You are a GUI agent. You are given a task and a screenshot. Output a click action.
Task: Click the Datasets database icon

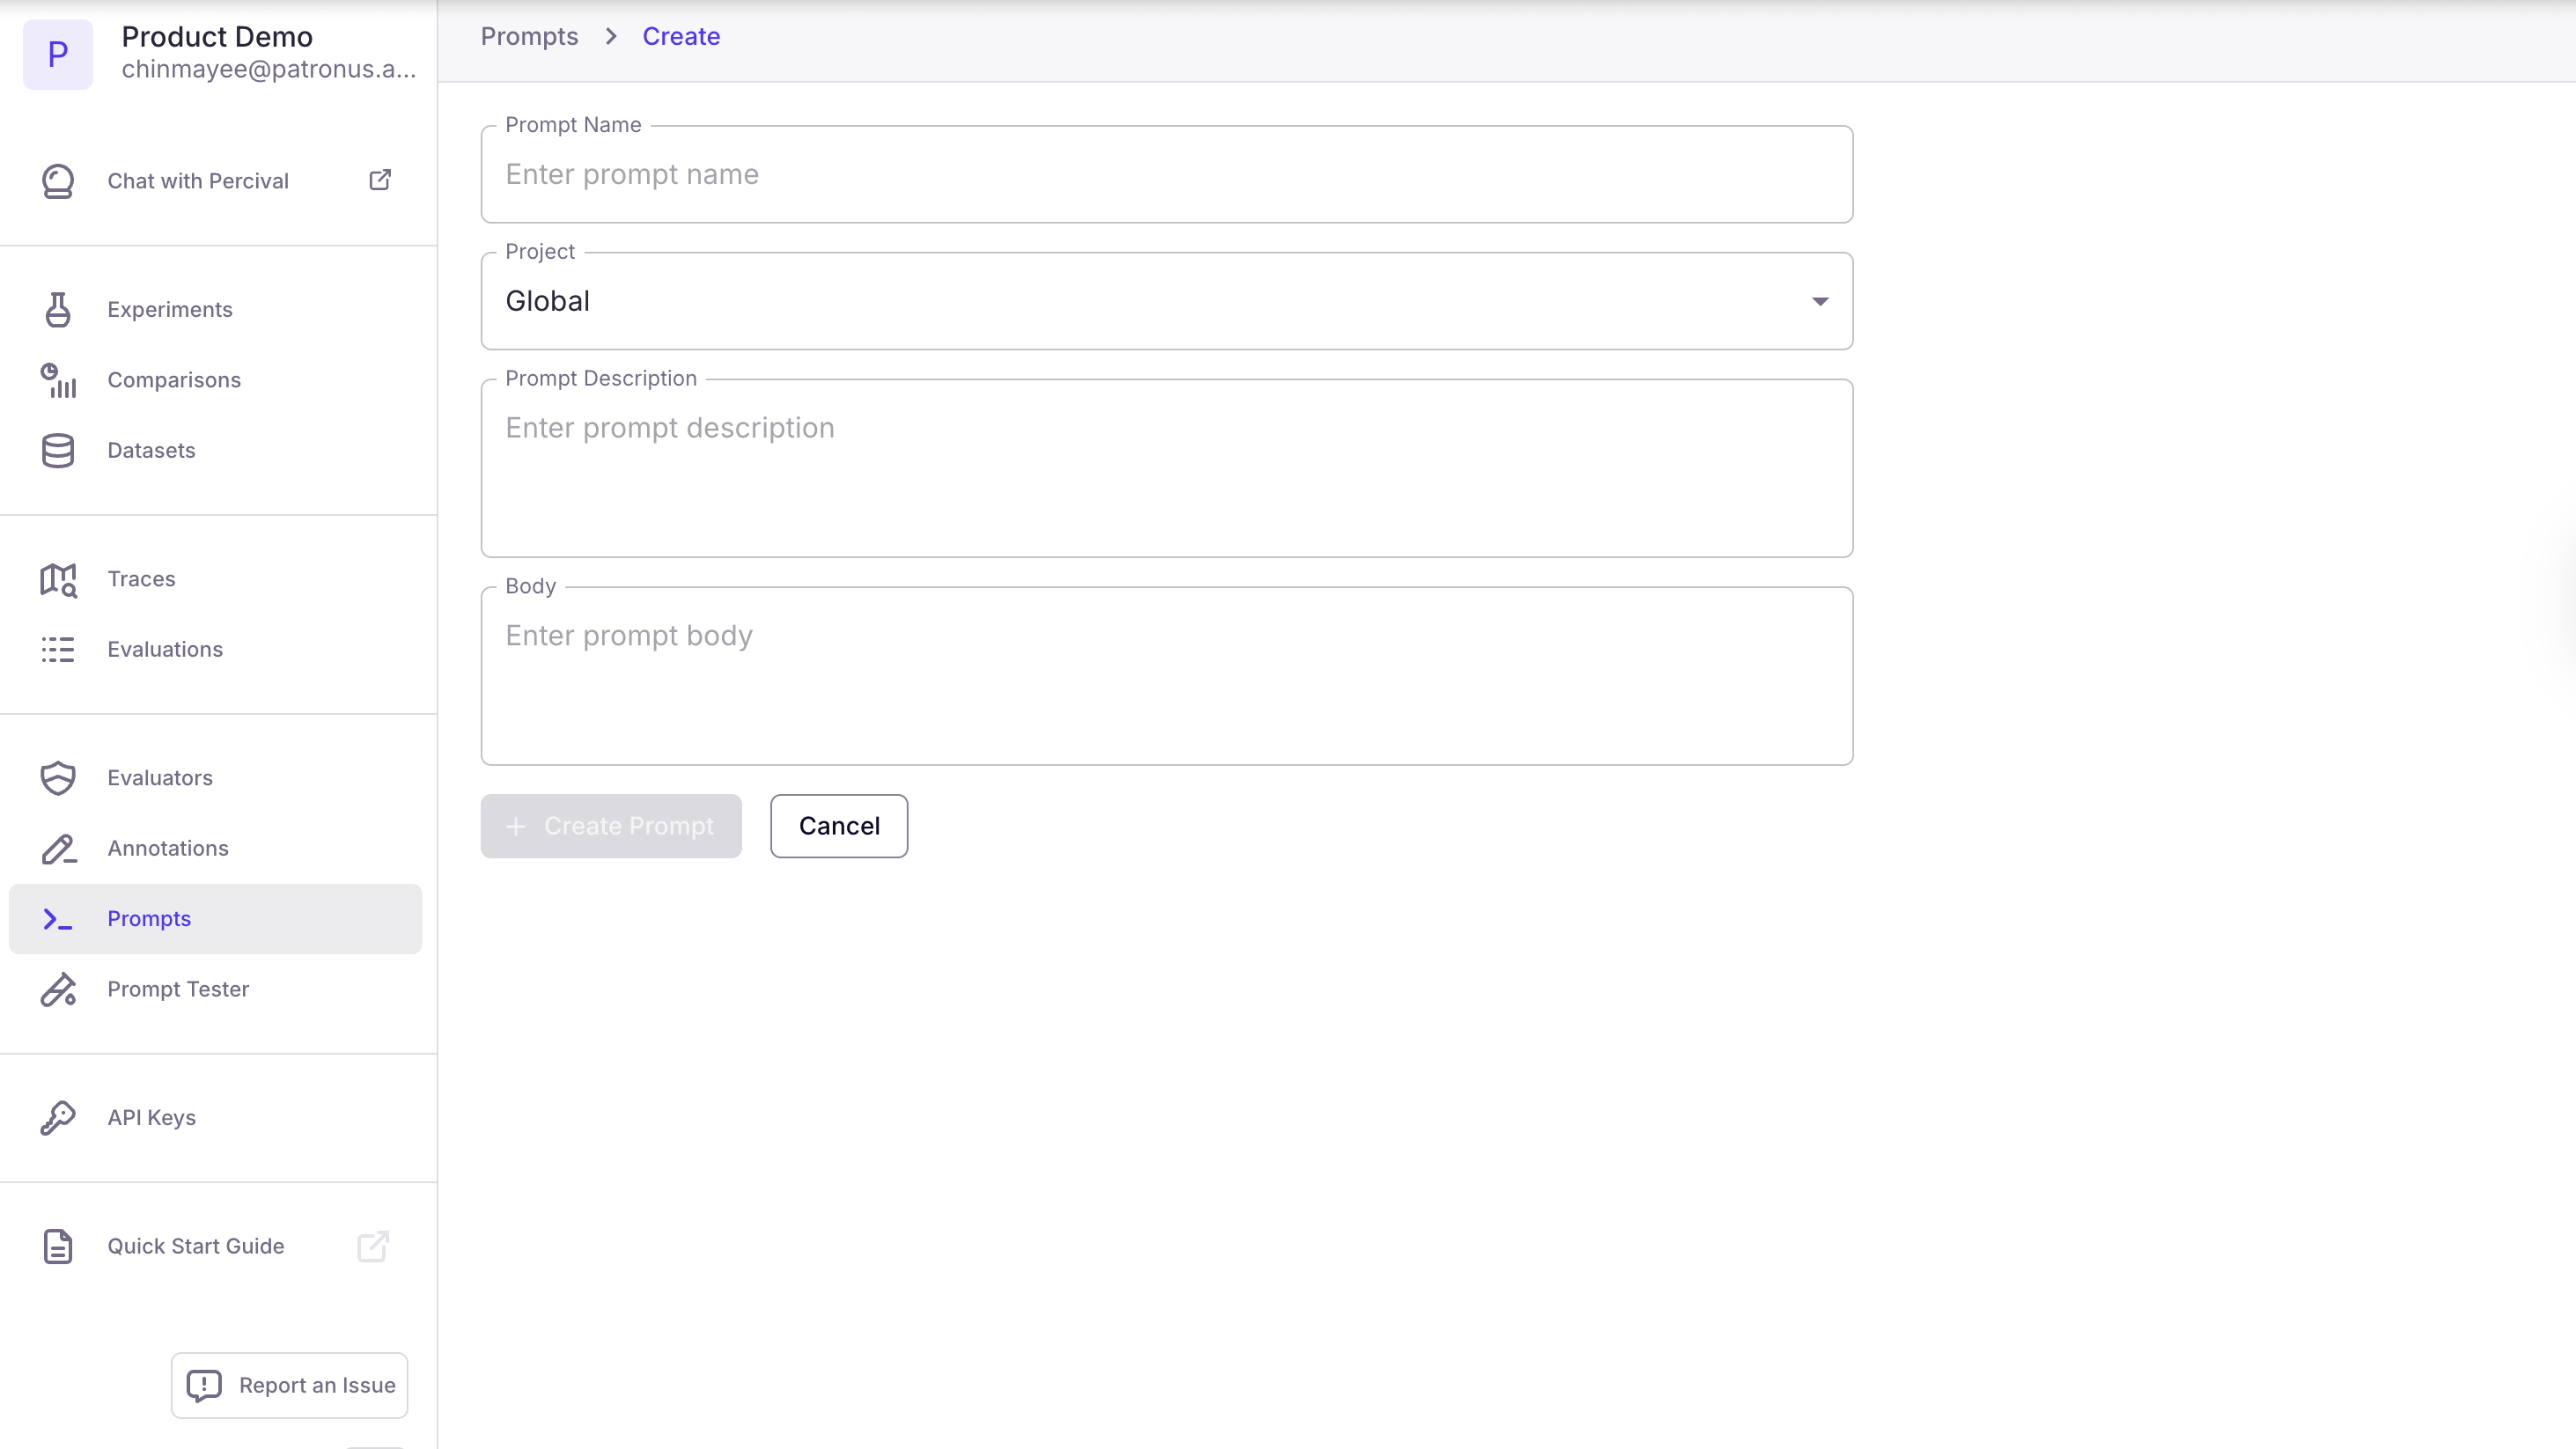(x=58, y=450)
